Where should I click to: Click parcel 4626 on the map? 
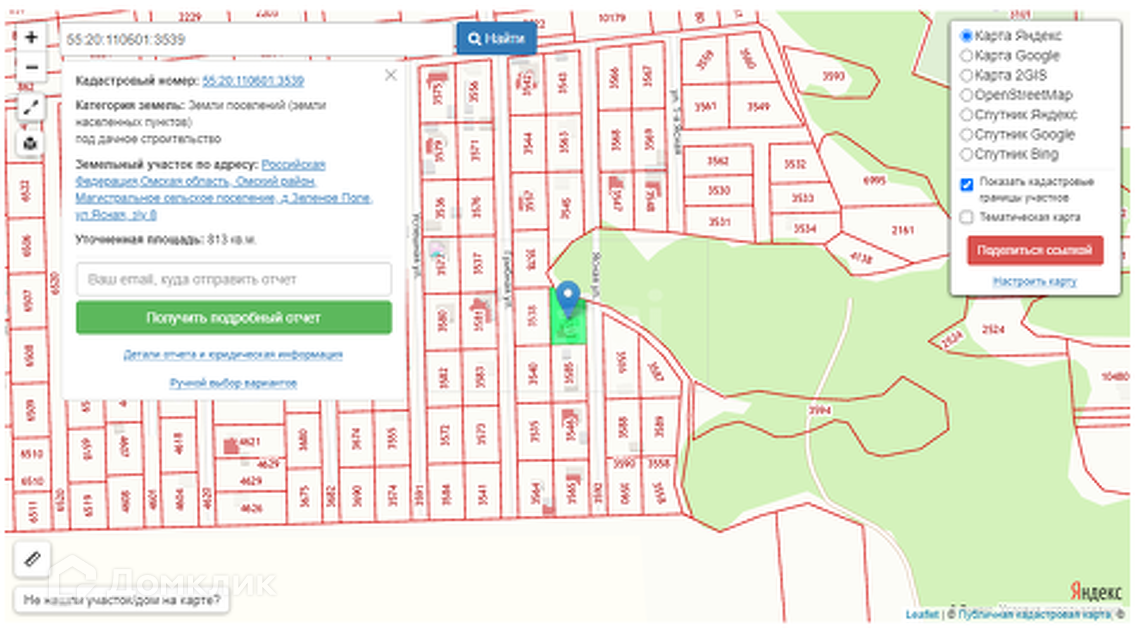click(x=251, y=507)
